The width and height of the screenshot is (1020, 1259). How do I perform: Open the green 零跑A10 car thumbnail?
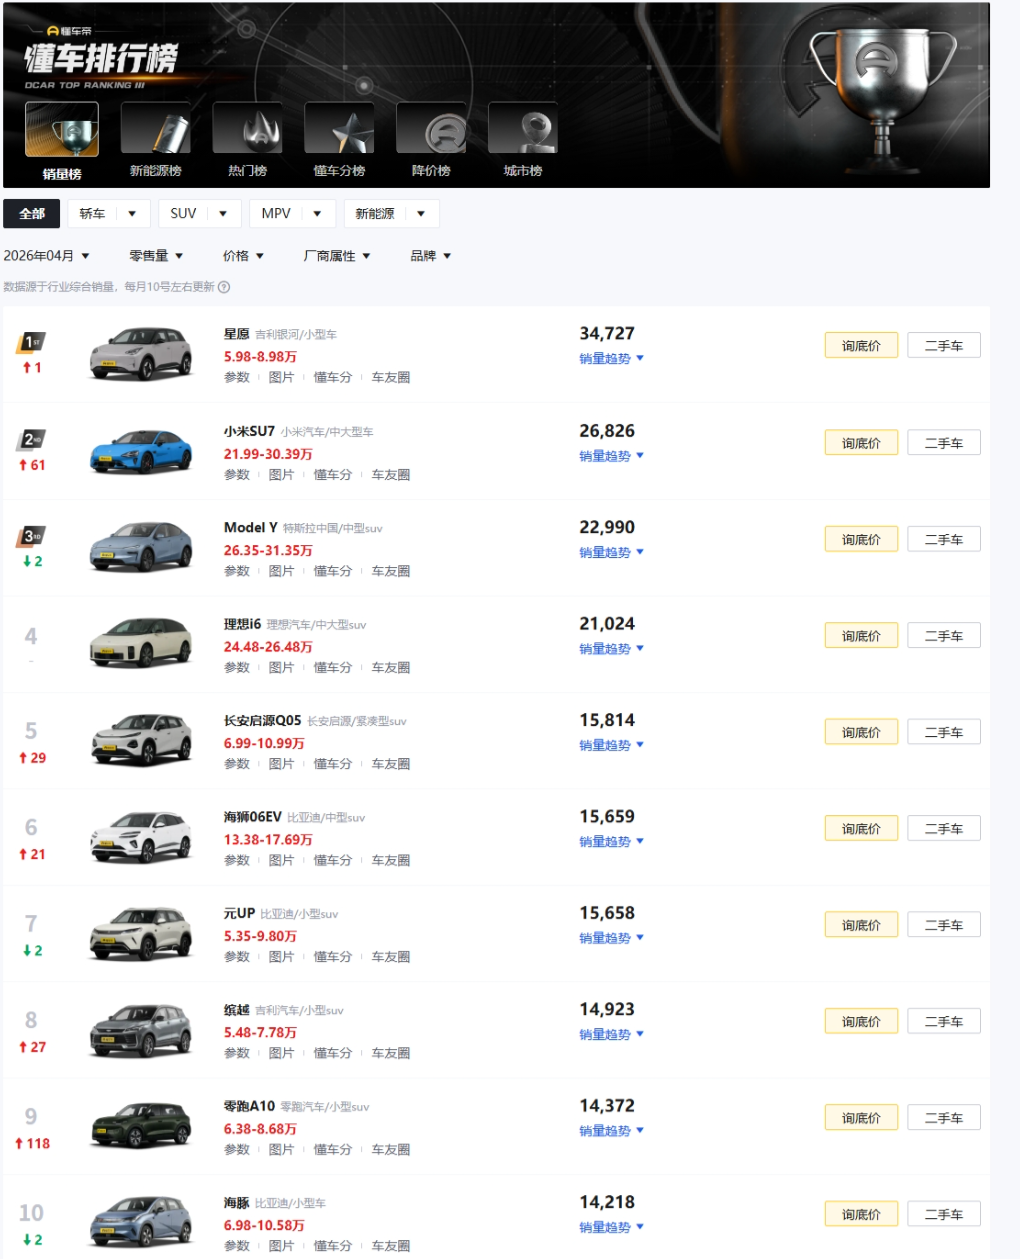click(141, 1126)
